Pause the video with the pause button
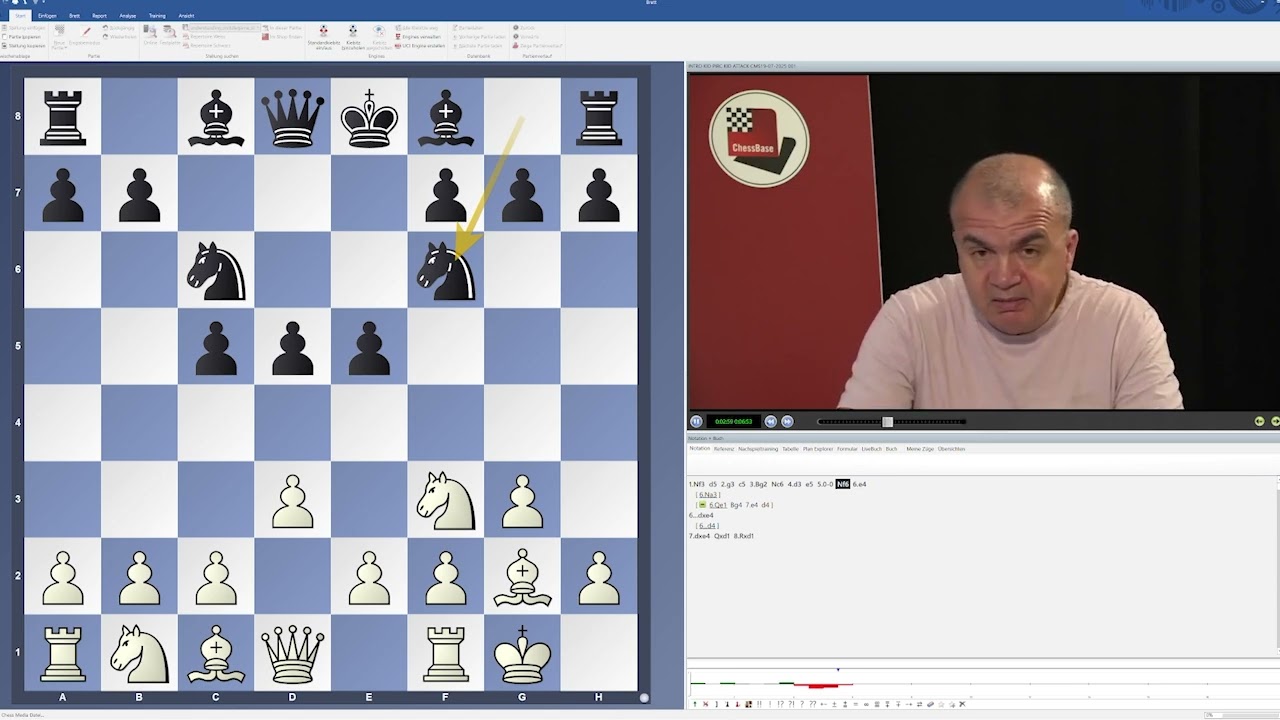Screen dimensions: 1280x720 pos(696,421)
